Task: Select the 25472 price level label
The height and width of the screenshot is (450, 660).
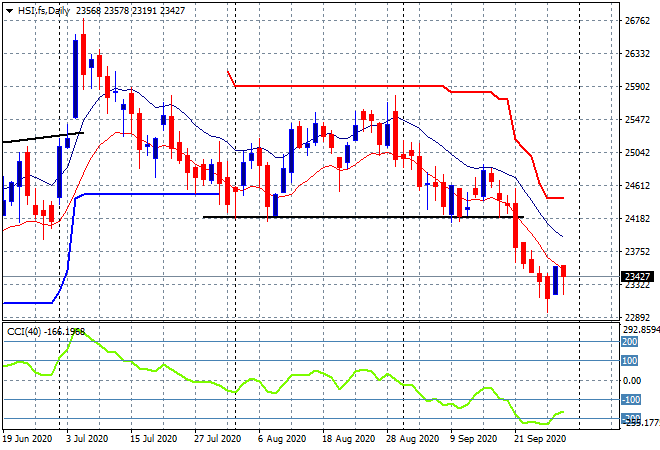Action: pyautogui.click(x=637, y=120)
